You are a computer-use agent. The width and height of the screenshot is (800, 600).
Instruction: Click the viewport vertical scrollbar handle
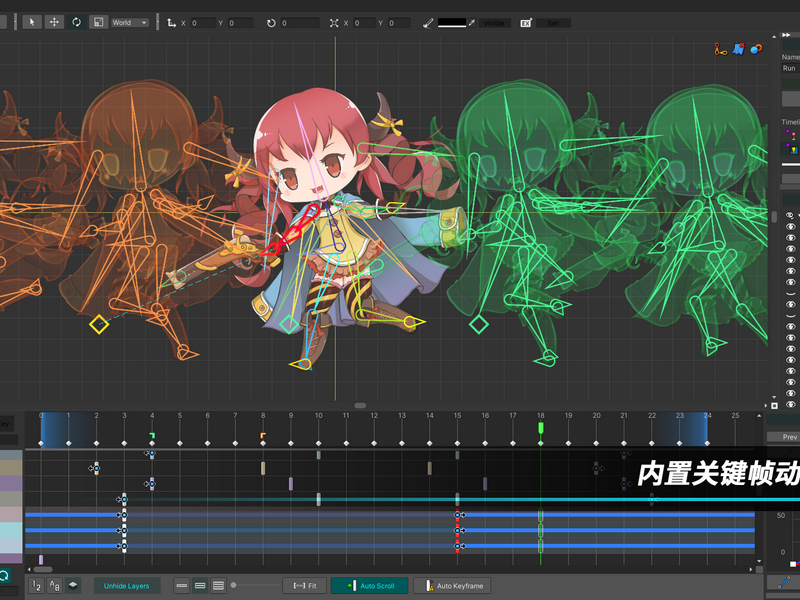774,217
